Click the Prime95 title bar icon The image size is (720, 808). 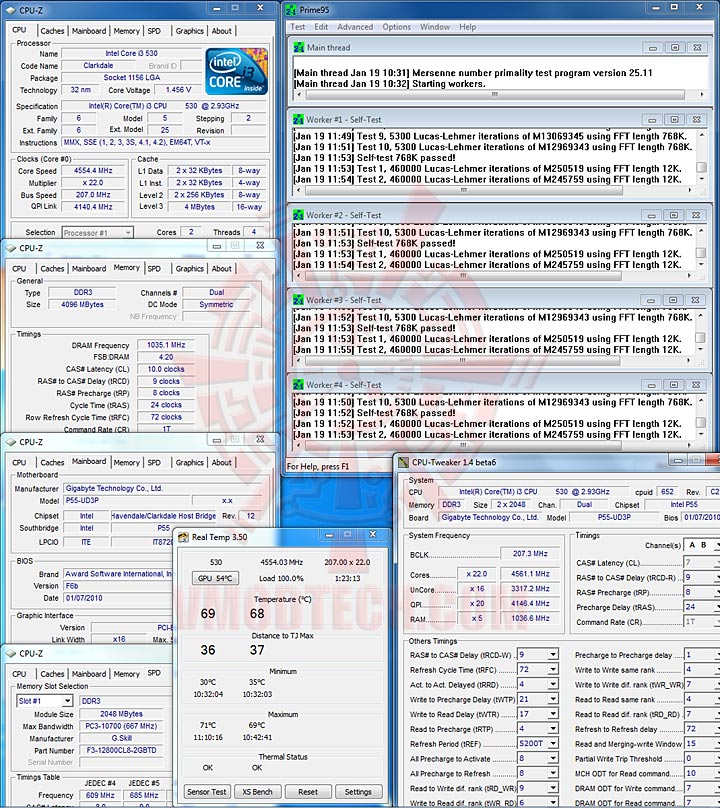(x=291, y=10)
